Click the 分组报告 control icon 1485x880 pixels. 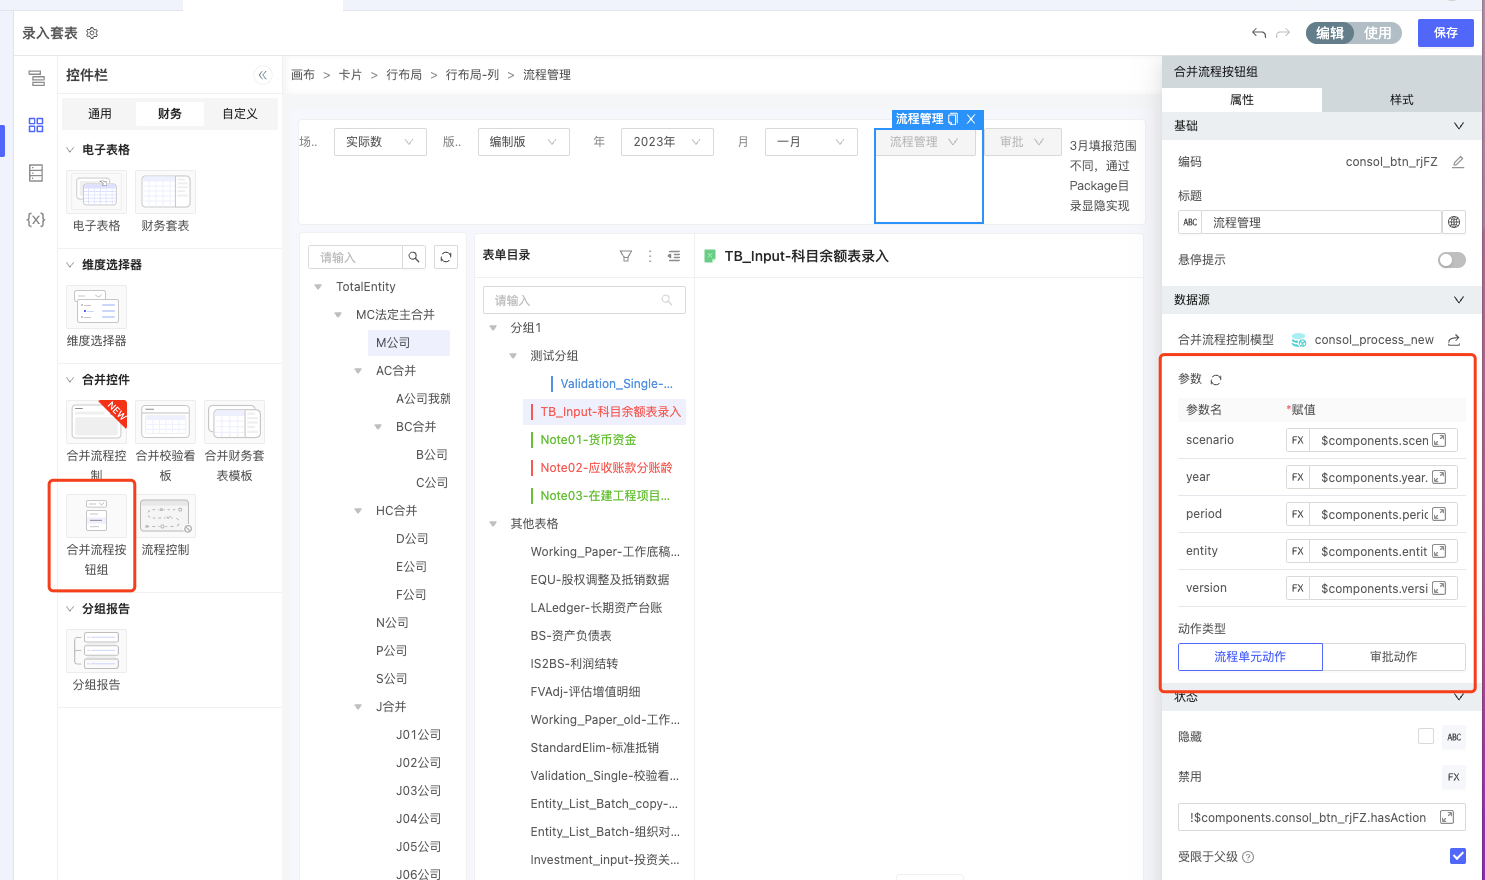96,651
